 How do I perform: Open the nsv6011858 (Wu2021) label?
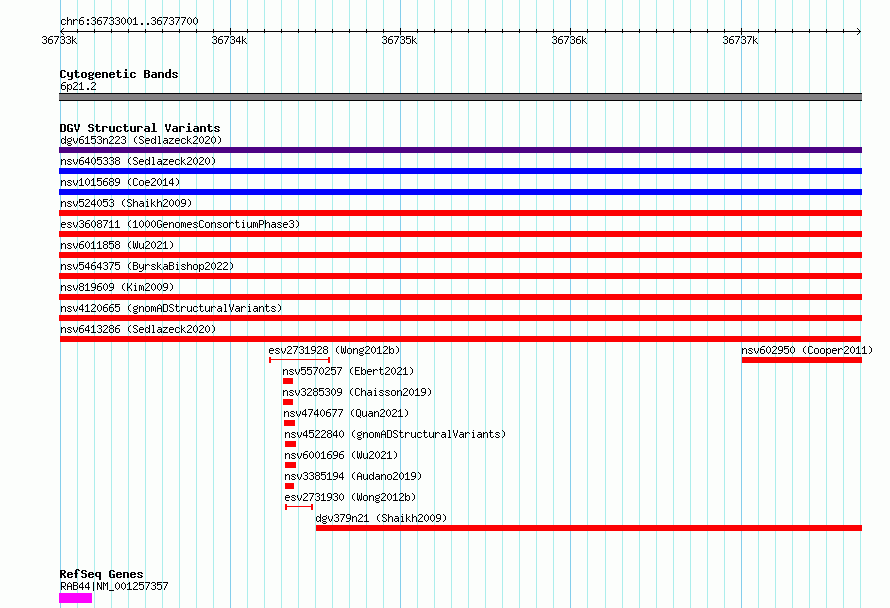coord(117,245)
